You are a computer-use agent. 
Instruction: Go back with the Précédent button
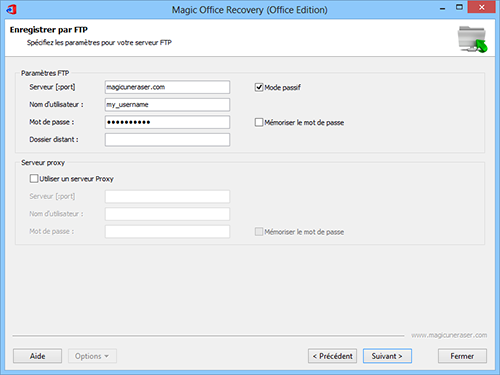point(332,356)
